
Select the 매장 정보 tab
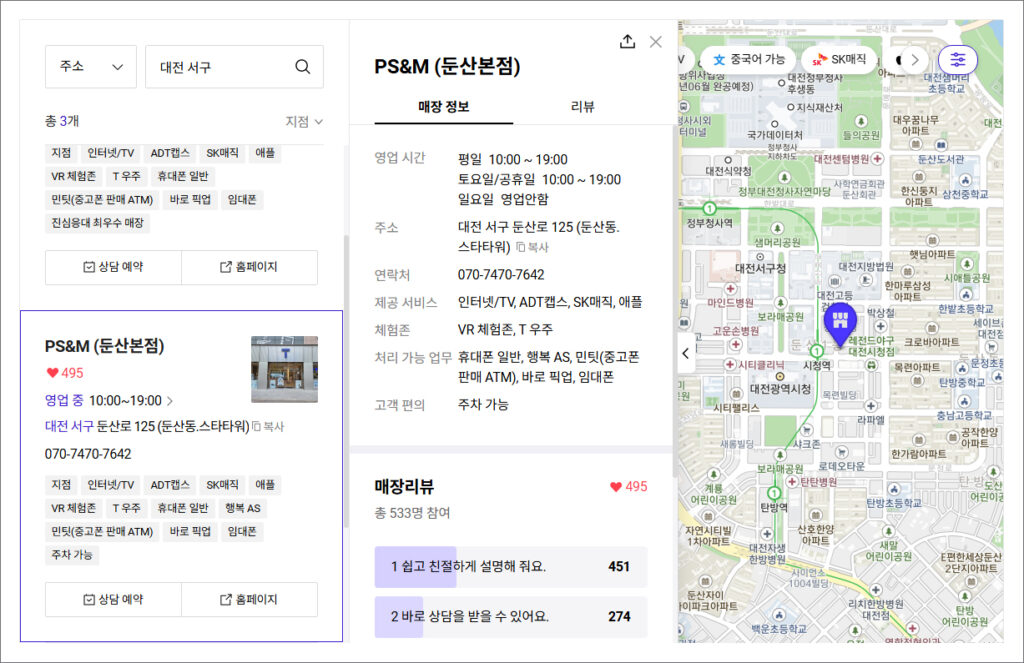443,106
